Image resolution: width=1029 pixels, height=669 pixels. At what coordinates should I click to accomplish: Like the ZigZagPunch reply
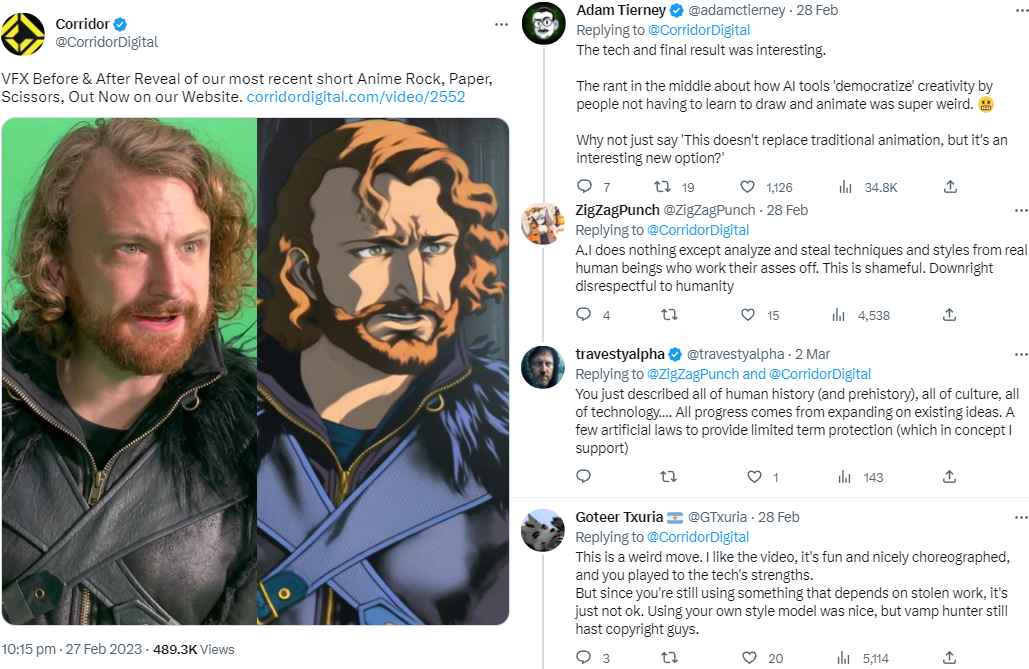tap(747, 315)
